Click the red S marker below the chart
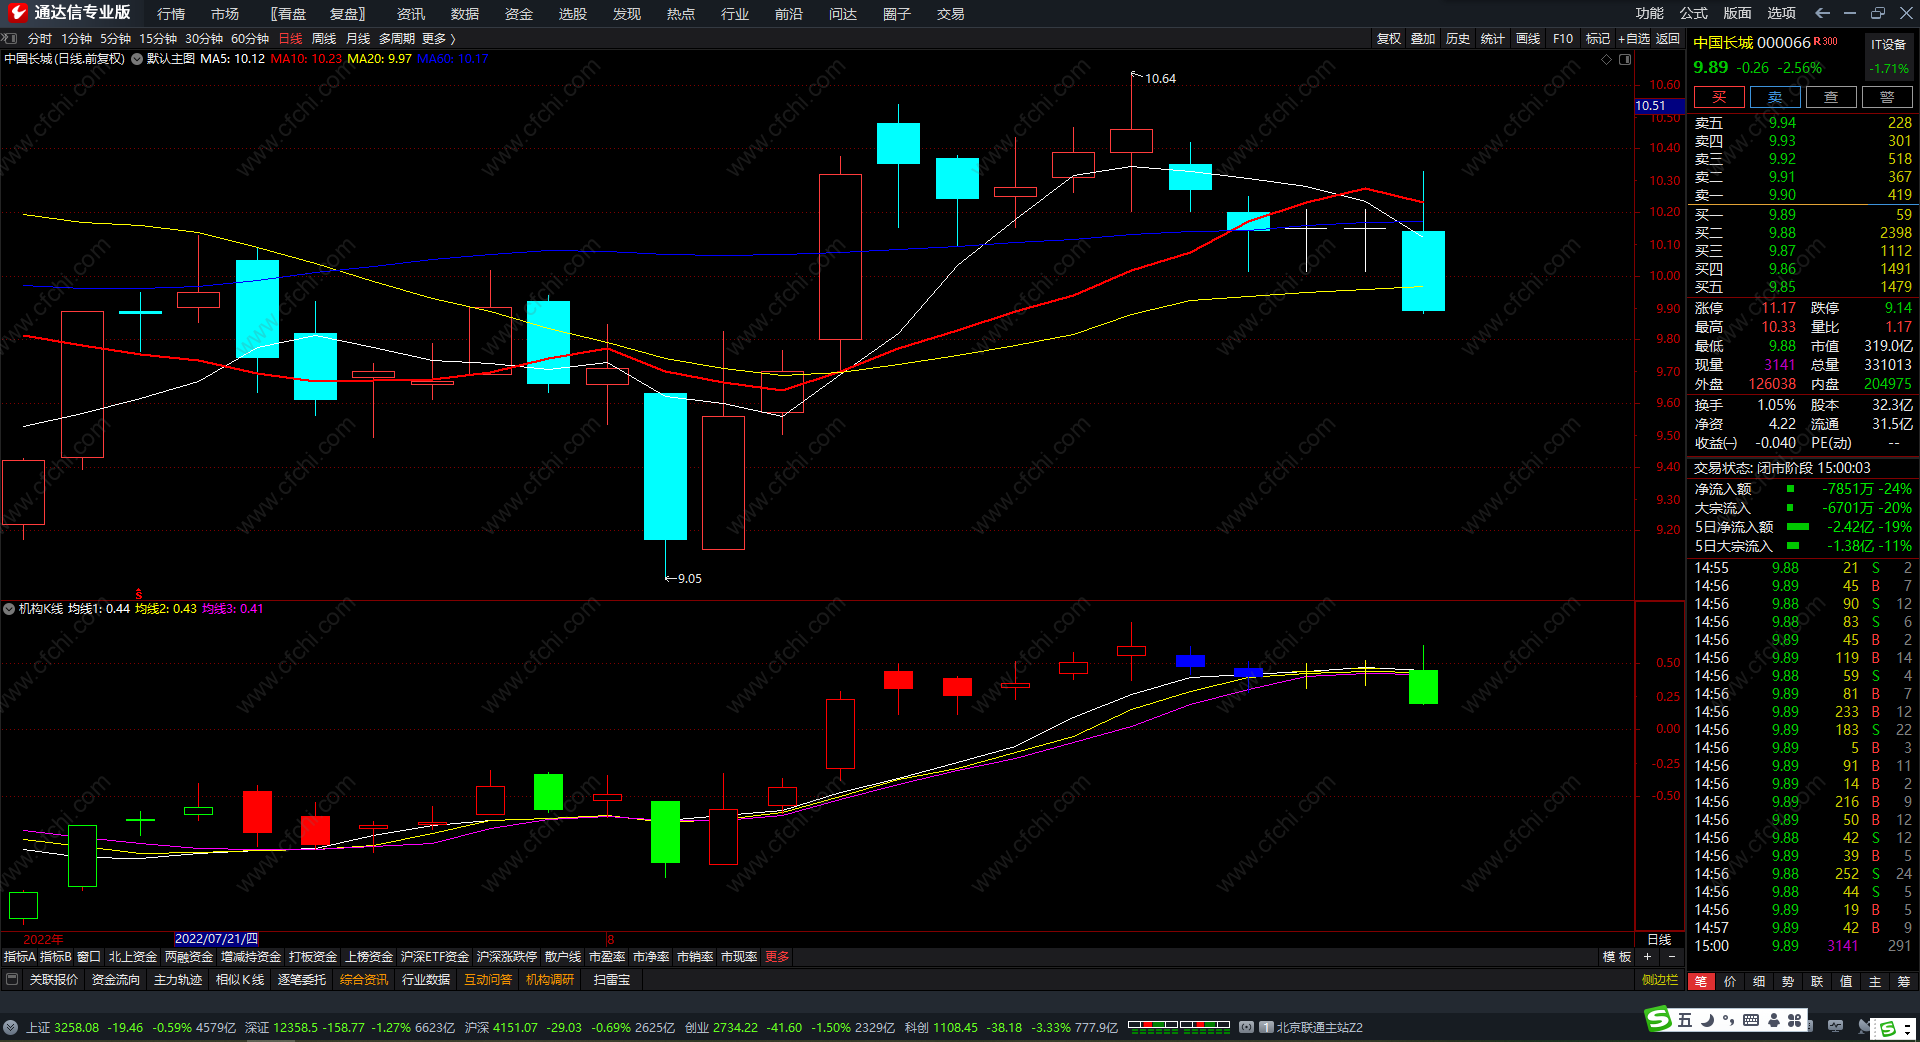This screenshot has height=1042, width=1920. [x=139, y=594]
